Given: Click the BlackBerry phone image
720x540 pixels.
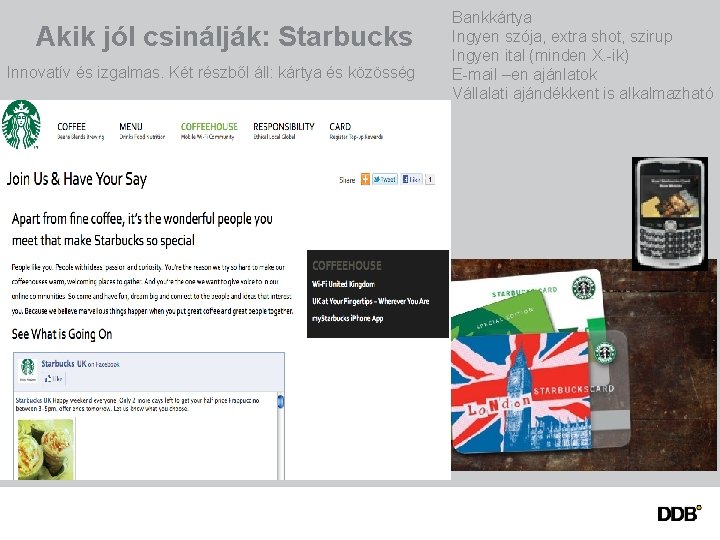Looking at the screenshot, I should (669, 214).
